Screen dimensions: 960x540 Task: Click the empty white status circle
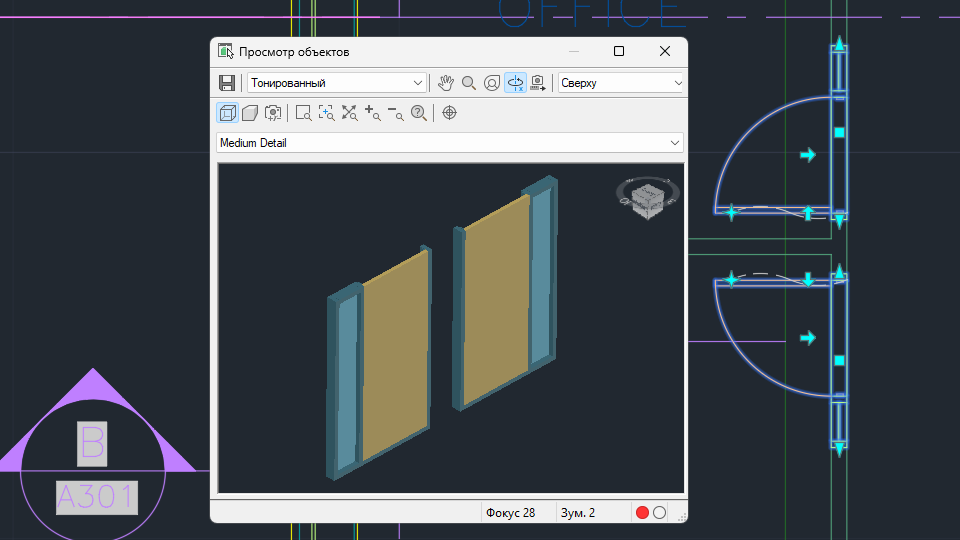click(659, 512)
